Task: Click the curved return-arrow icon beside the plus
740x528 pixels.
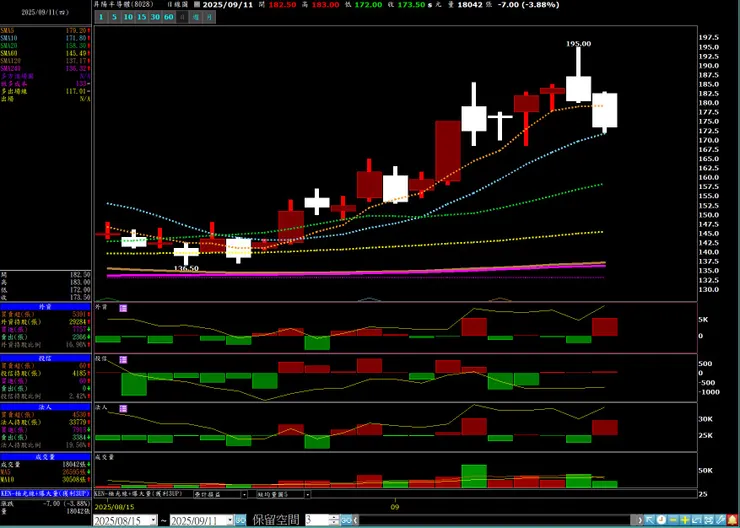Action: (697, 520)
